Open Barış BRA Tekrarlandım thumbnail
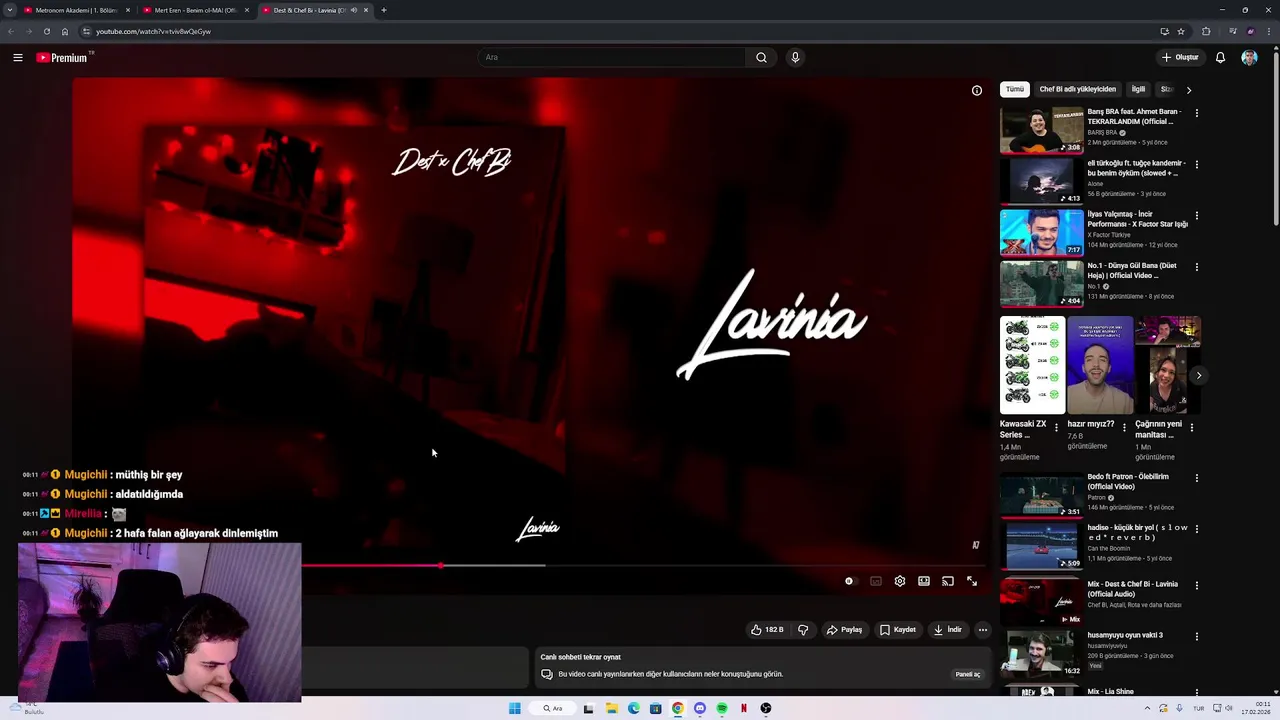Image resolution: width=1280 pixels, height=720 pixels. click(1042, 130)
